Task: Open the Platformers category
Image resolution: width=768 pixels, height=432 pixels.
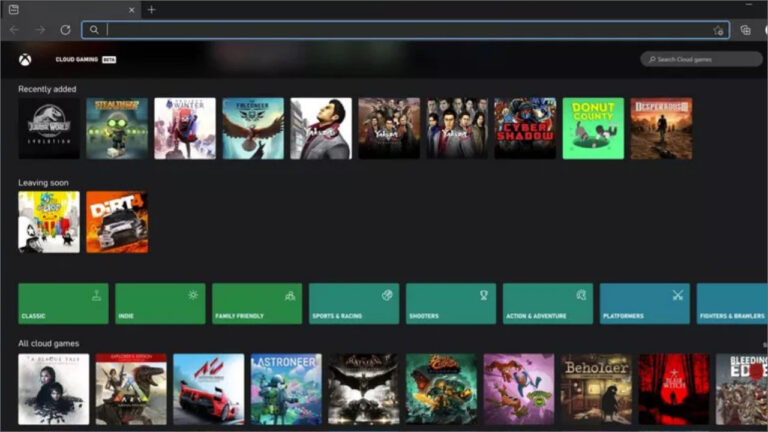Action: (645, 303)
